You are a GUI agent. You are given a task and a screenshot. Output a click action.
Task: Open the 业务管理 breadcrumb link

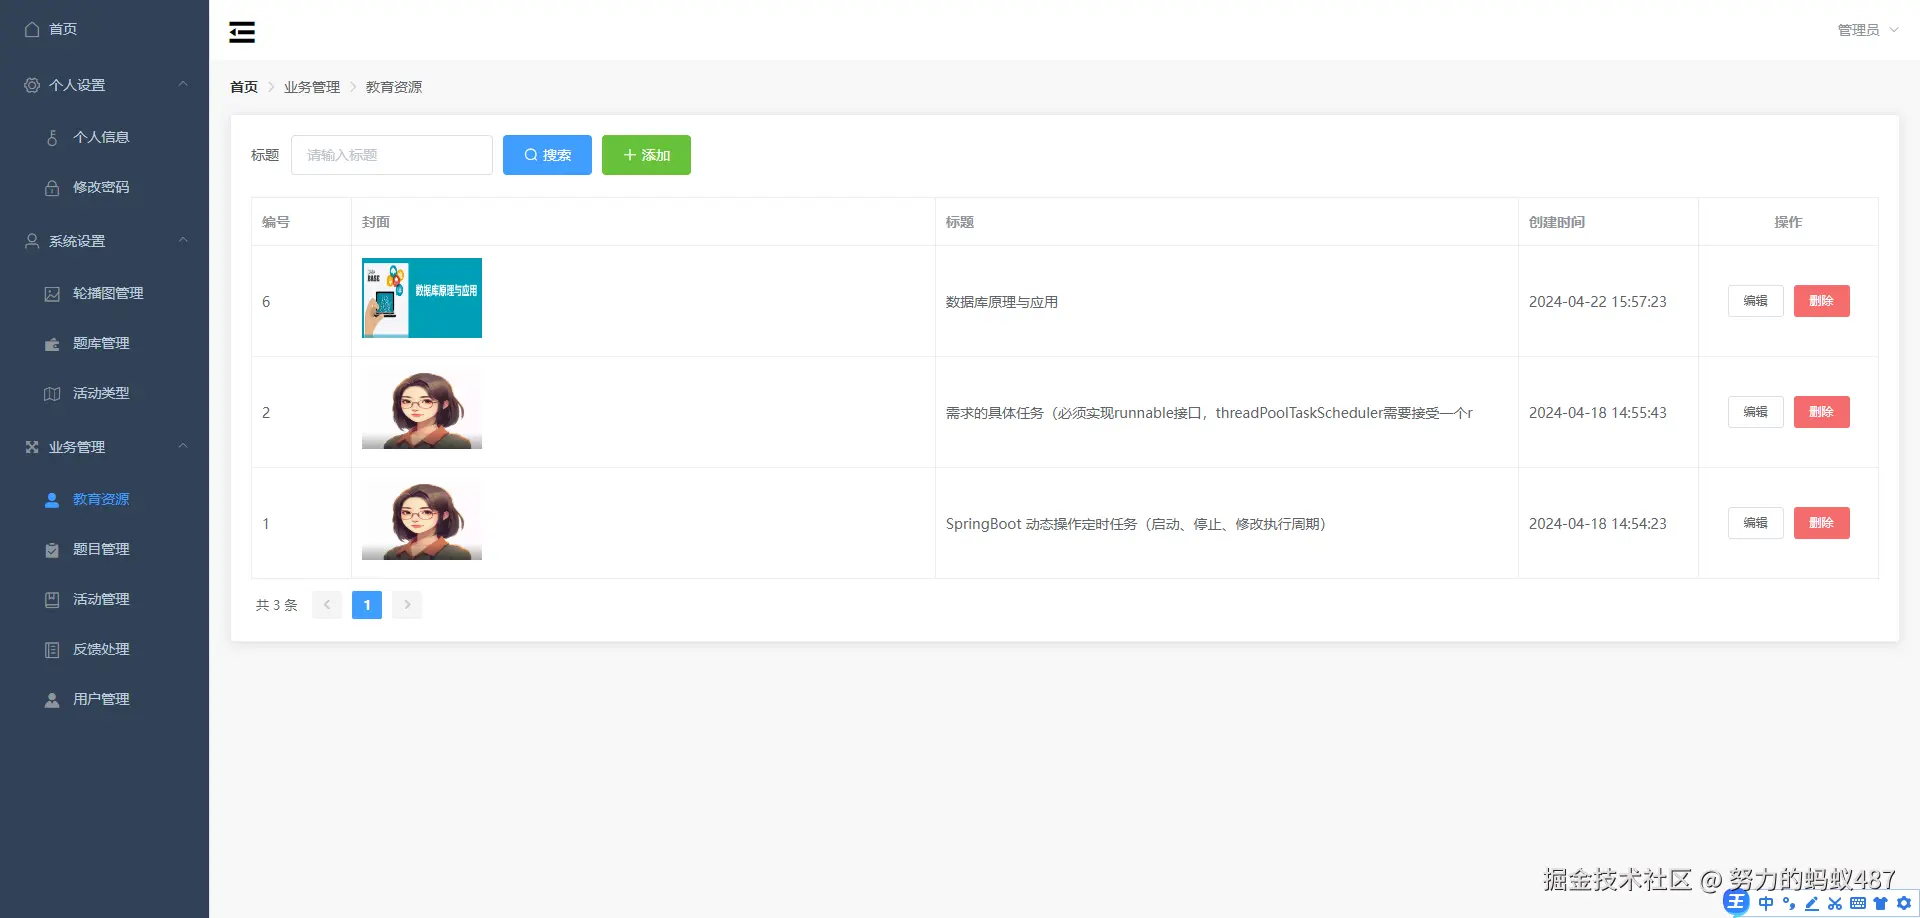click(x=311, y=87)
